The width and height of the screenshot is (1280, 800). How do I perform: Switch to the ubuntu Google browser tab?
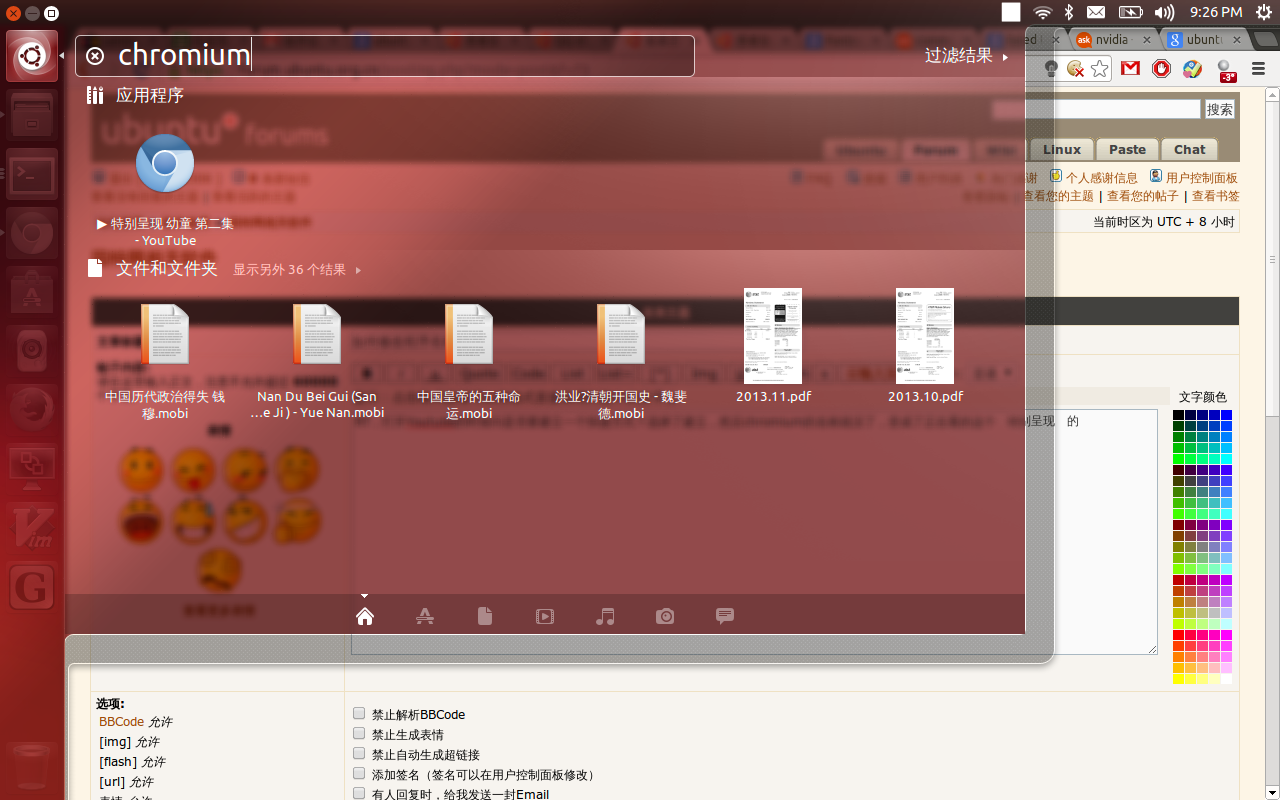tap(1205, 39)
